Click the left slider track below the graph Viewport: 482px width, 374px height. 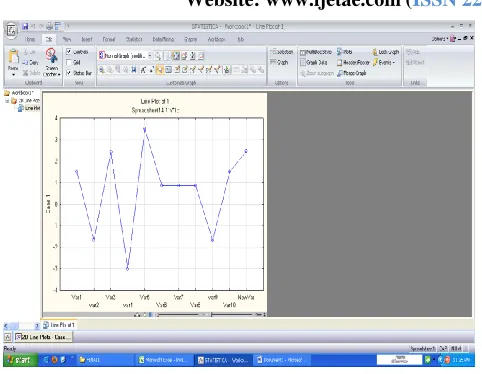(179, 314)
